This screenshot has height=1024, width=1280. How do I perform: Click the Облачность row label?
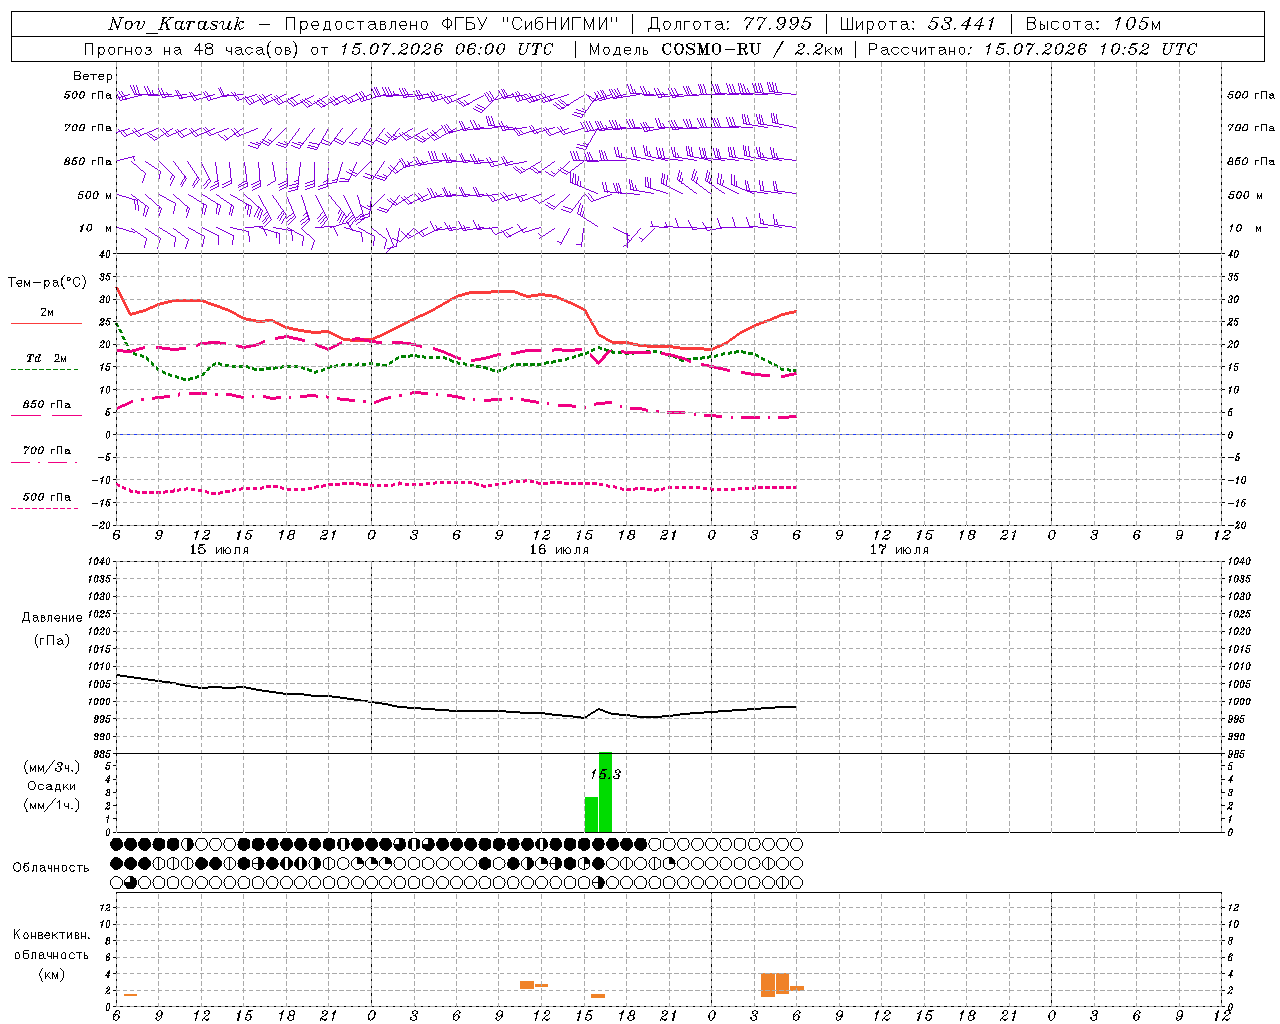pyautogui.click(x=51, y=867)
